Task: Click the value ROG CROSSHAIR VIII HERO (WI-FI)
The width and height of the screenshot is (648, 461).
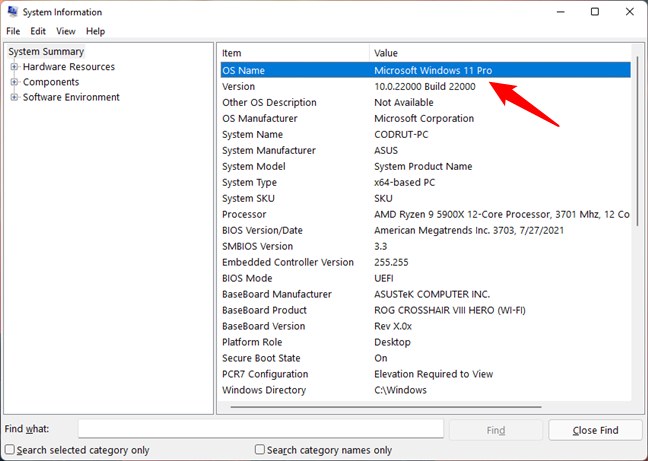Action: coord(450,310)
